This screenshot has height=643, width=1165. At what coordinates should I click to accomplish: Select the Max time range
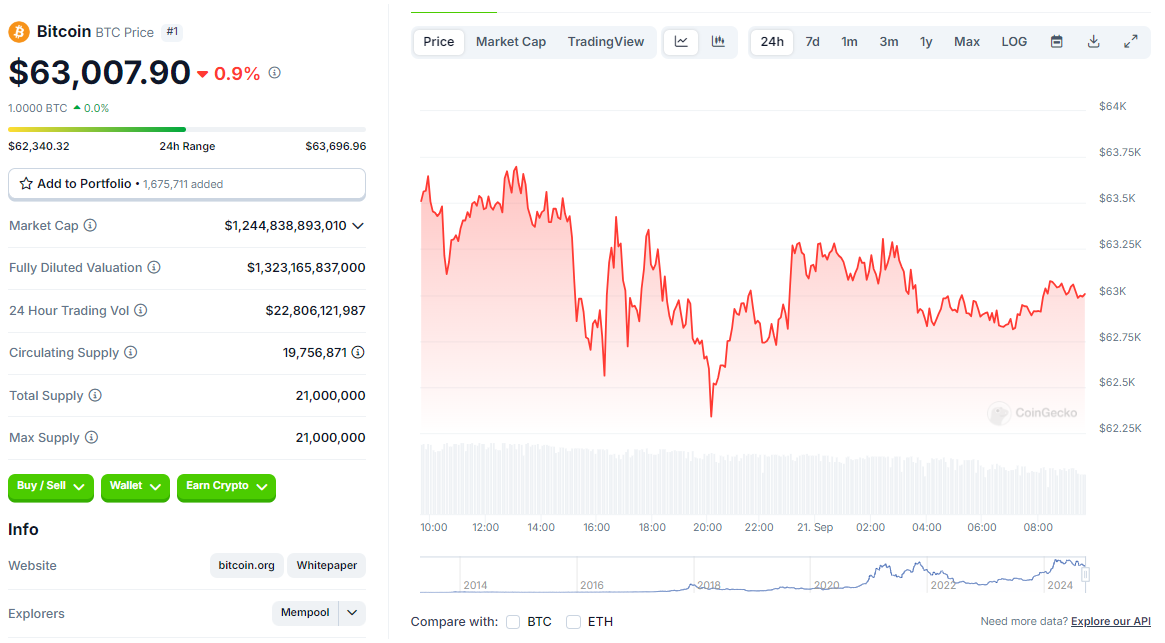click(x=967, y=42)
